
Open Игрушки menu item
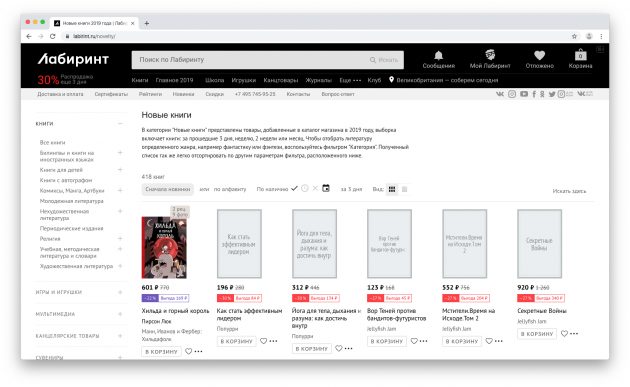[x=243, y=80]
